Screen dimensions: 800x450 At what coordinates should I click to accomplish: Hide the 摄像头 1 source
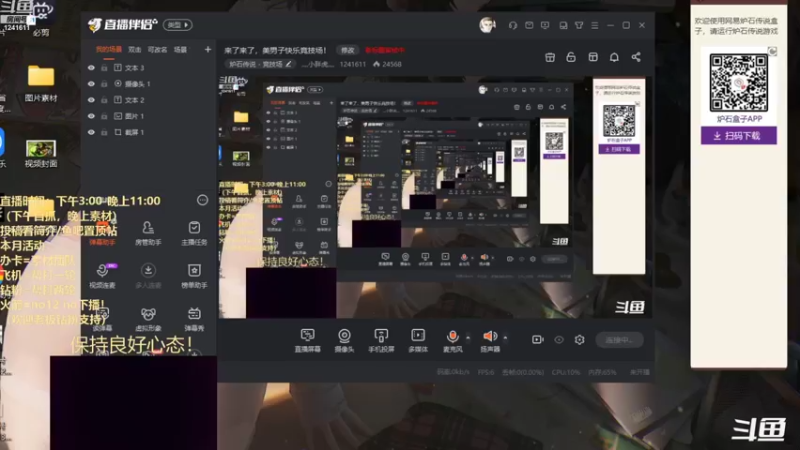pos(91,84)
